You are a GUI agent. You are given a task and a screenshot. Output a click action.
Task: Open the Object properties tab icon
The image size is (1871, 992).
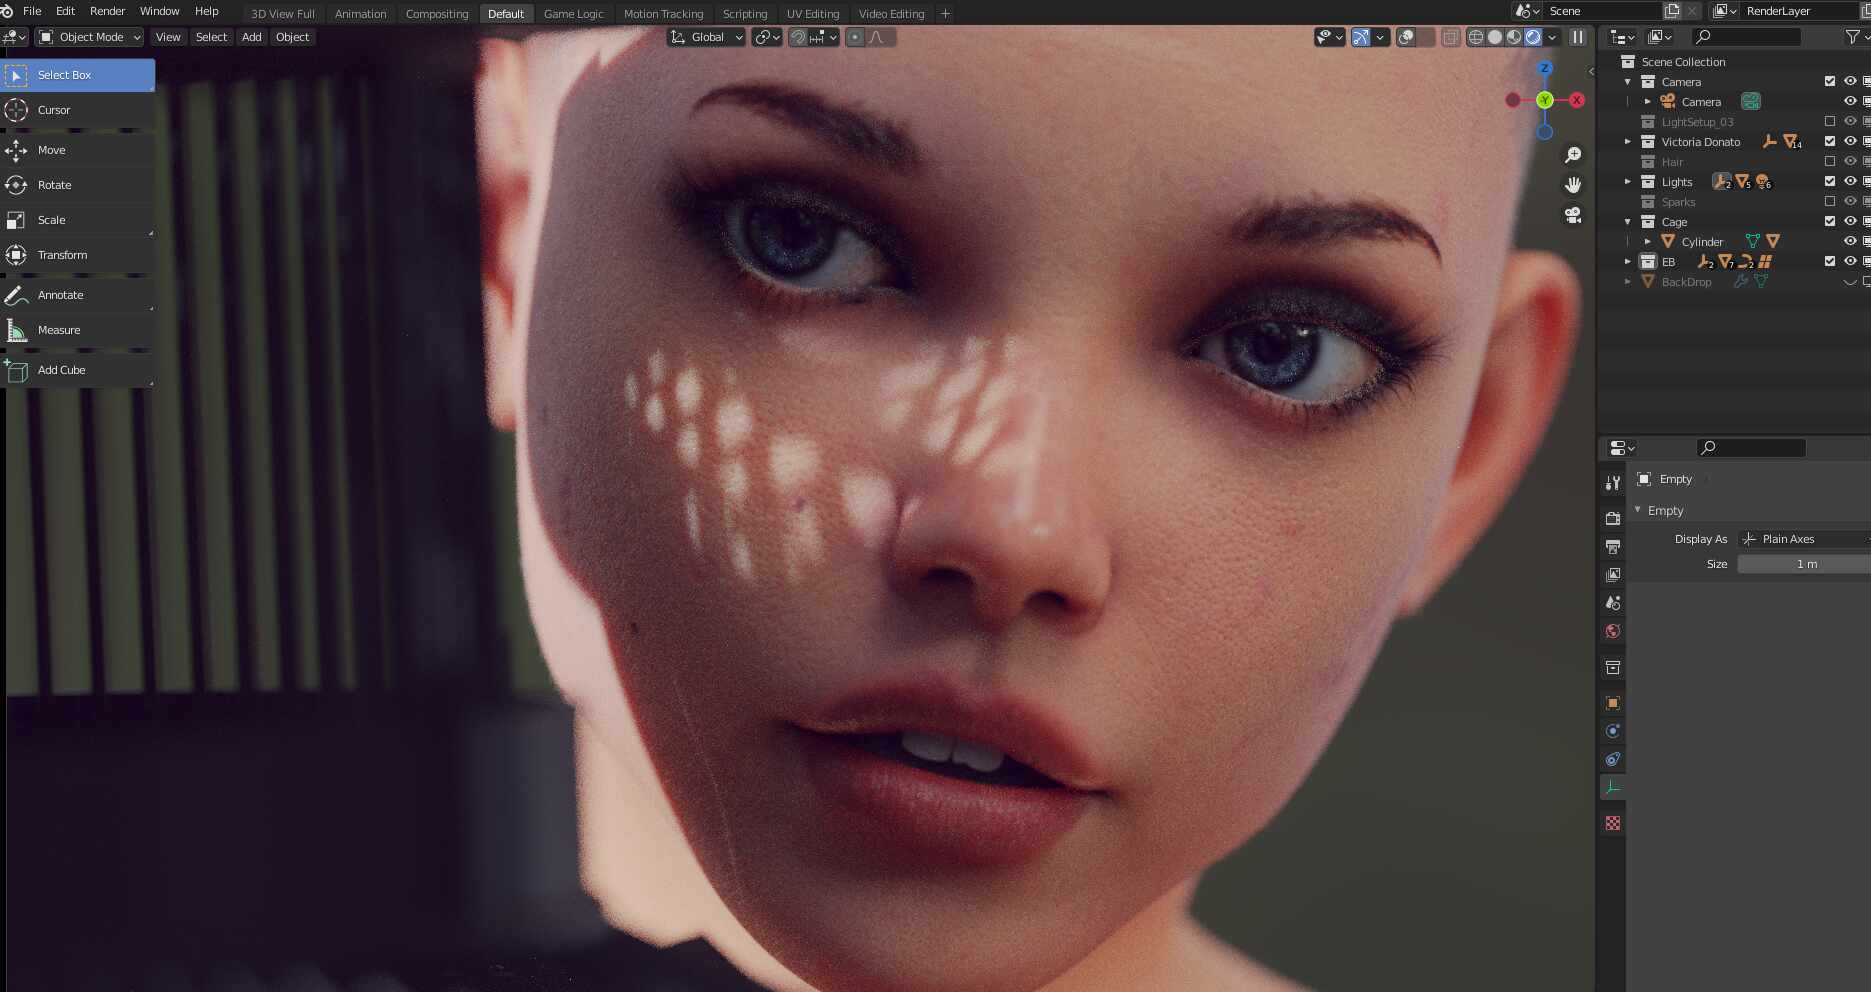pos(1612,703)
